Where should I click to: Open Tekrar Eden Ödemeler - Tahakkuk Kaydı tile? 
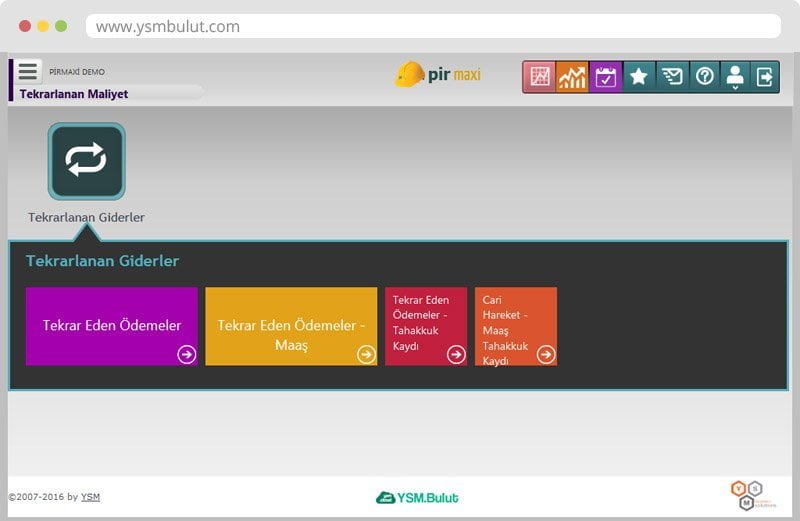coord(425,326)
